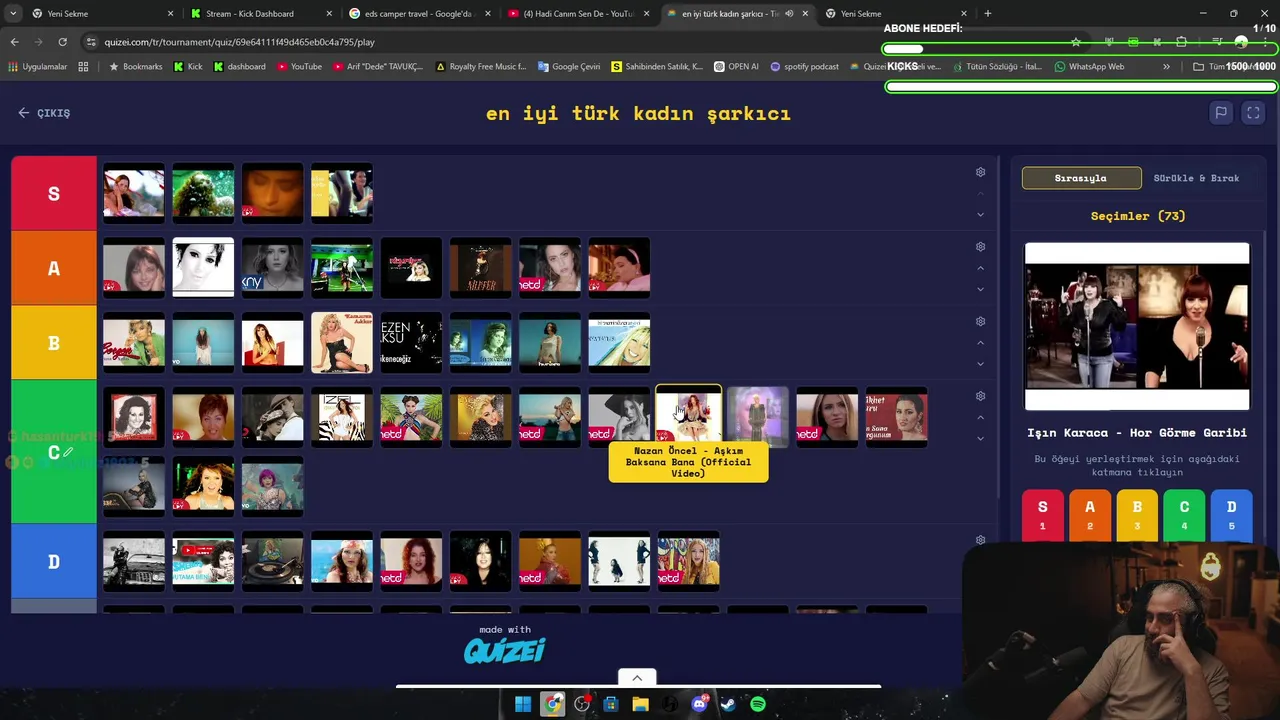View site information icon in address bar
1280x720 pixels.
pyautogui.click(x=91, y=42)
